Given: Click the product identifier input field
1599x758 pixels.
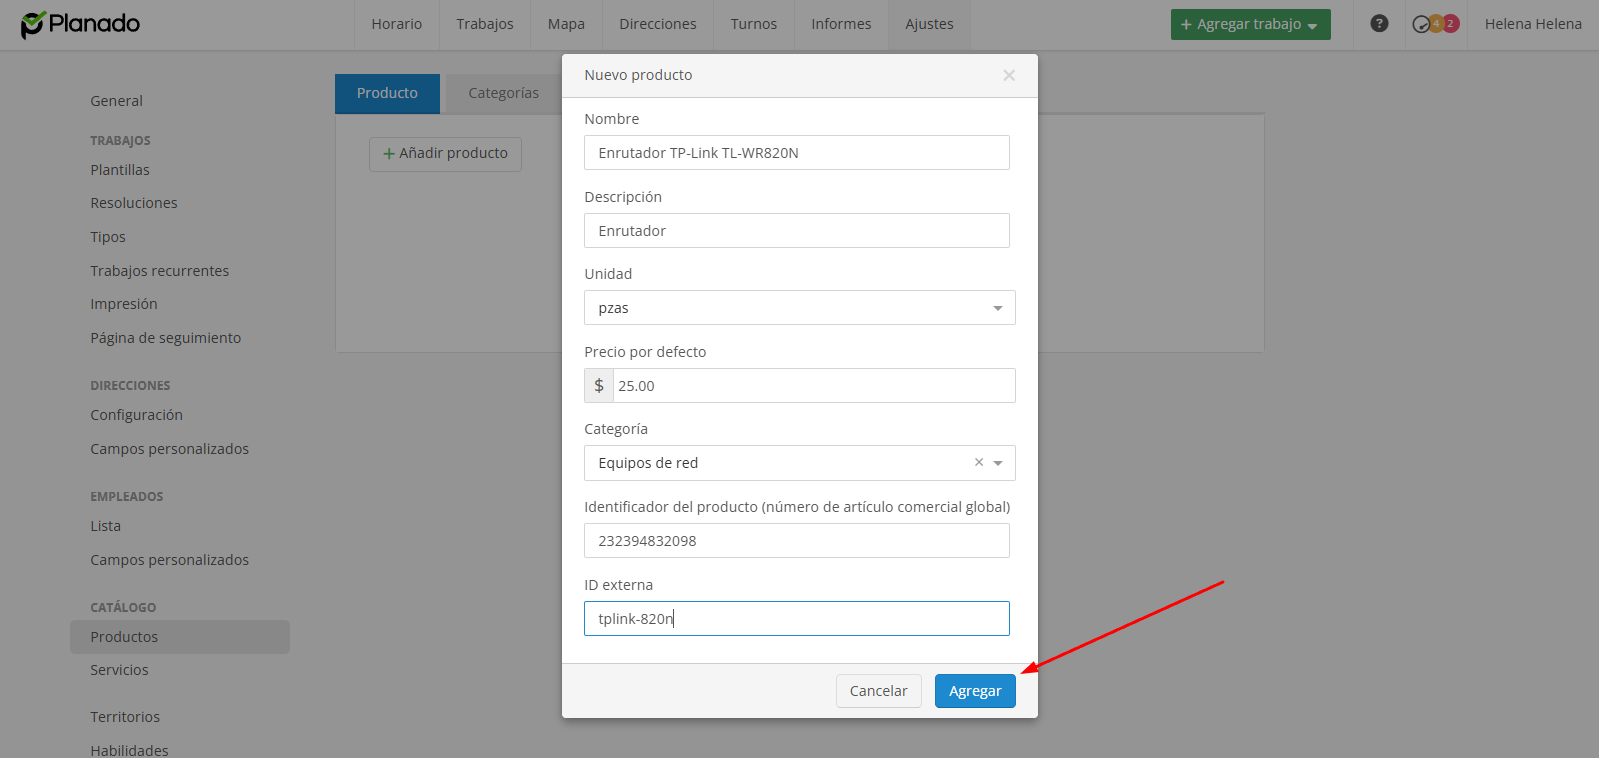Looking at the screenshot, I should [x=797, y=541].
